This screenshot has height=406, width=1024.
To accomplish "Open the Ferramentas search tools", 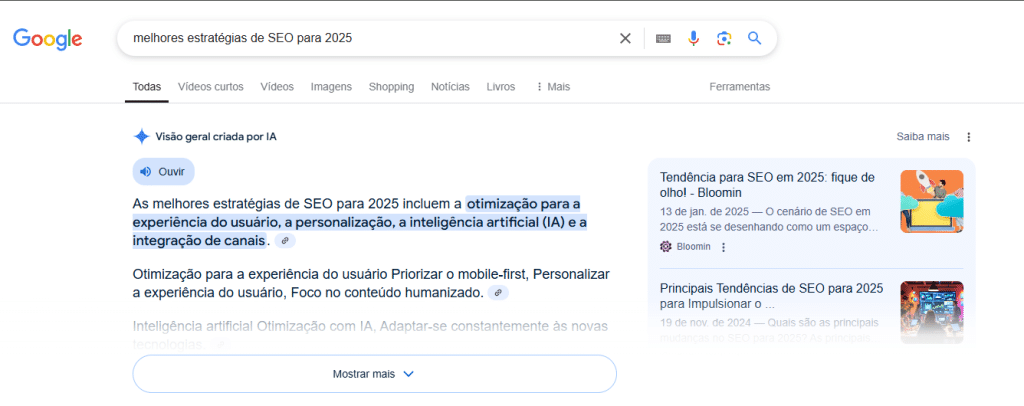I will pyautogui.click(x=739, y=87).
